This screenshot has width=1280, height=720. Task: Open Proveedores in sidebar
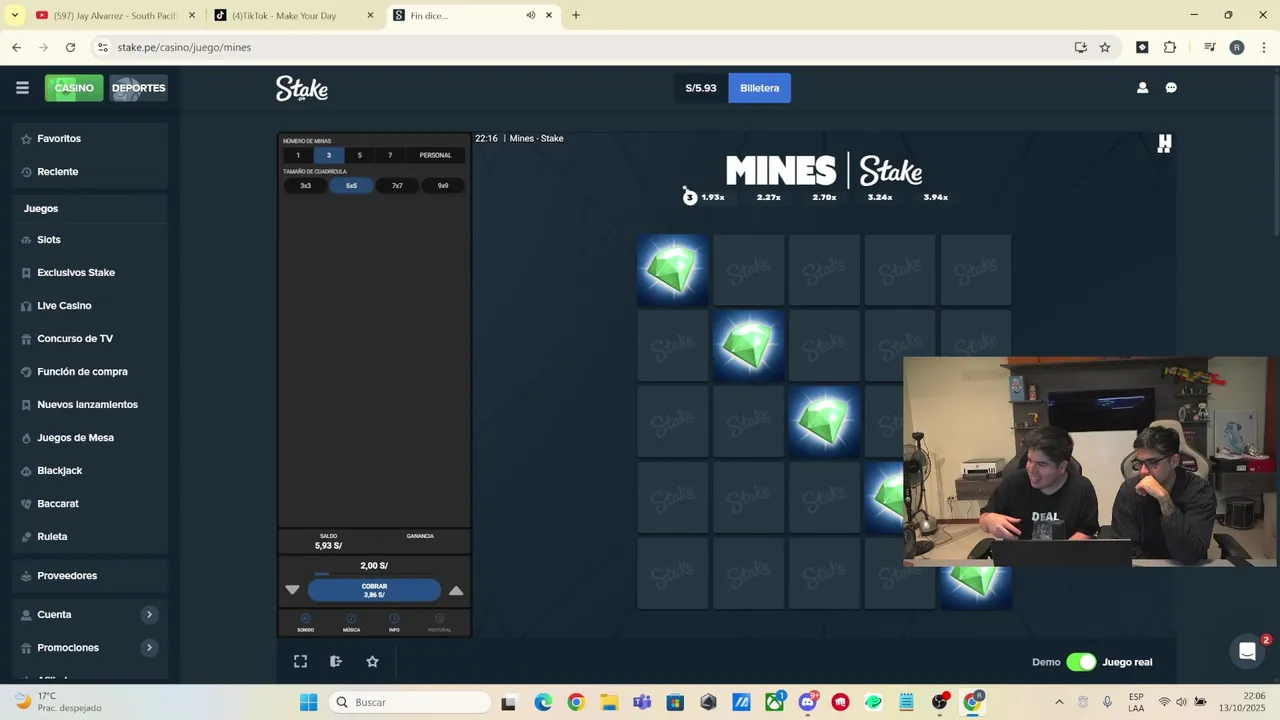67,576
